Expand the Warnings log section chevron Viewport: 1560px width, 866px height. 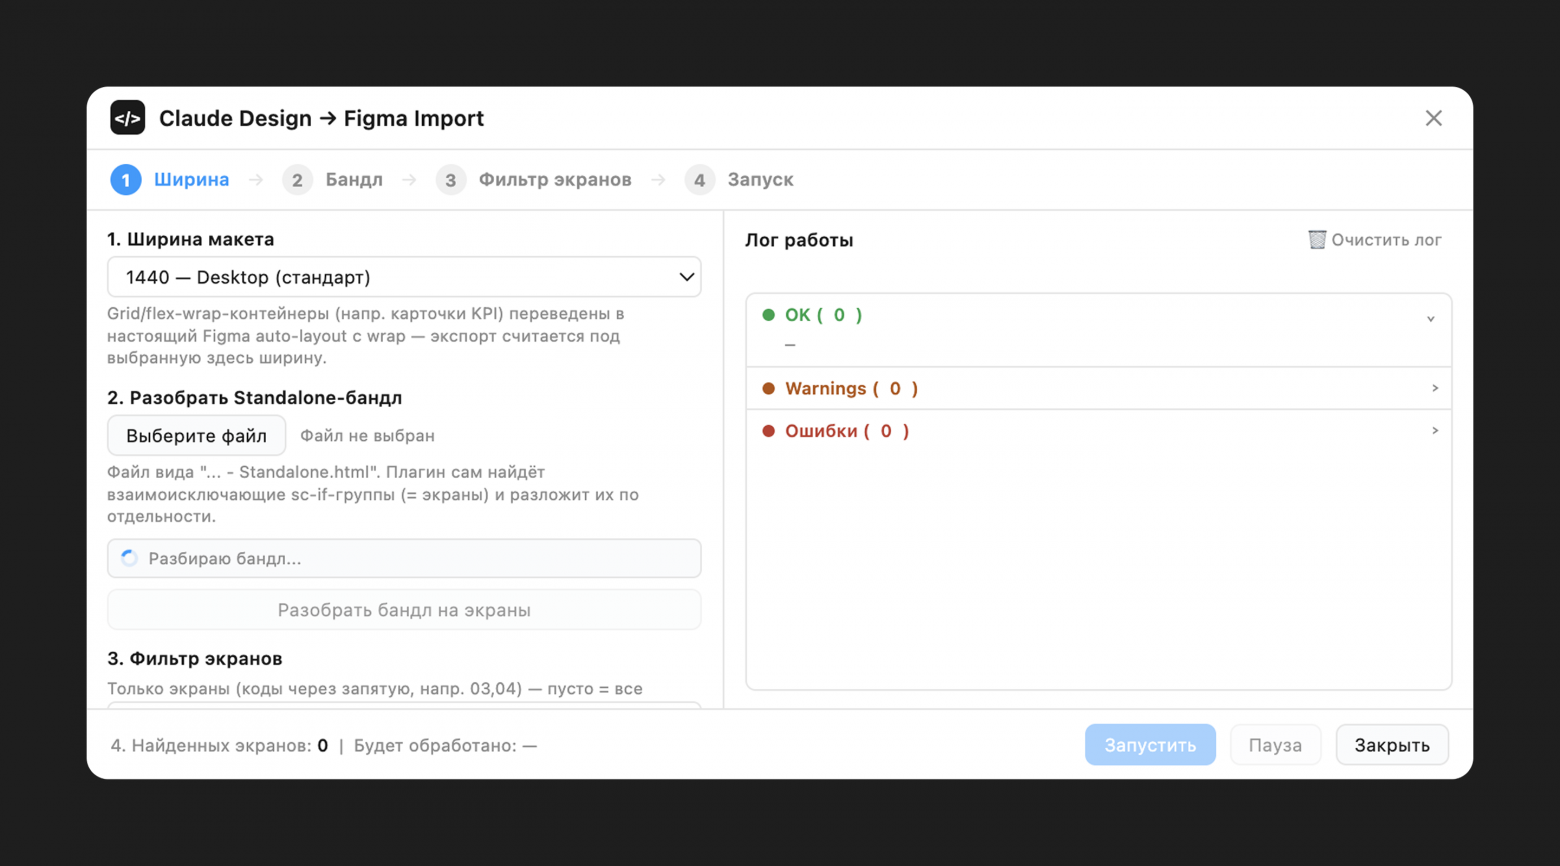coord(1435,388)
